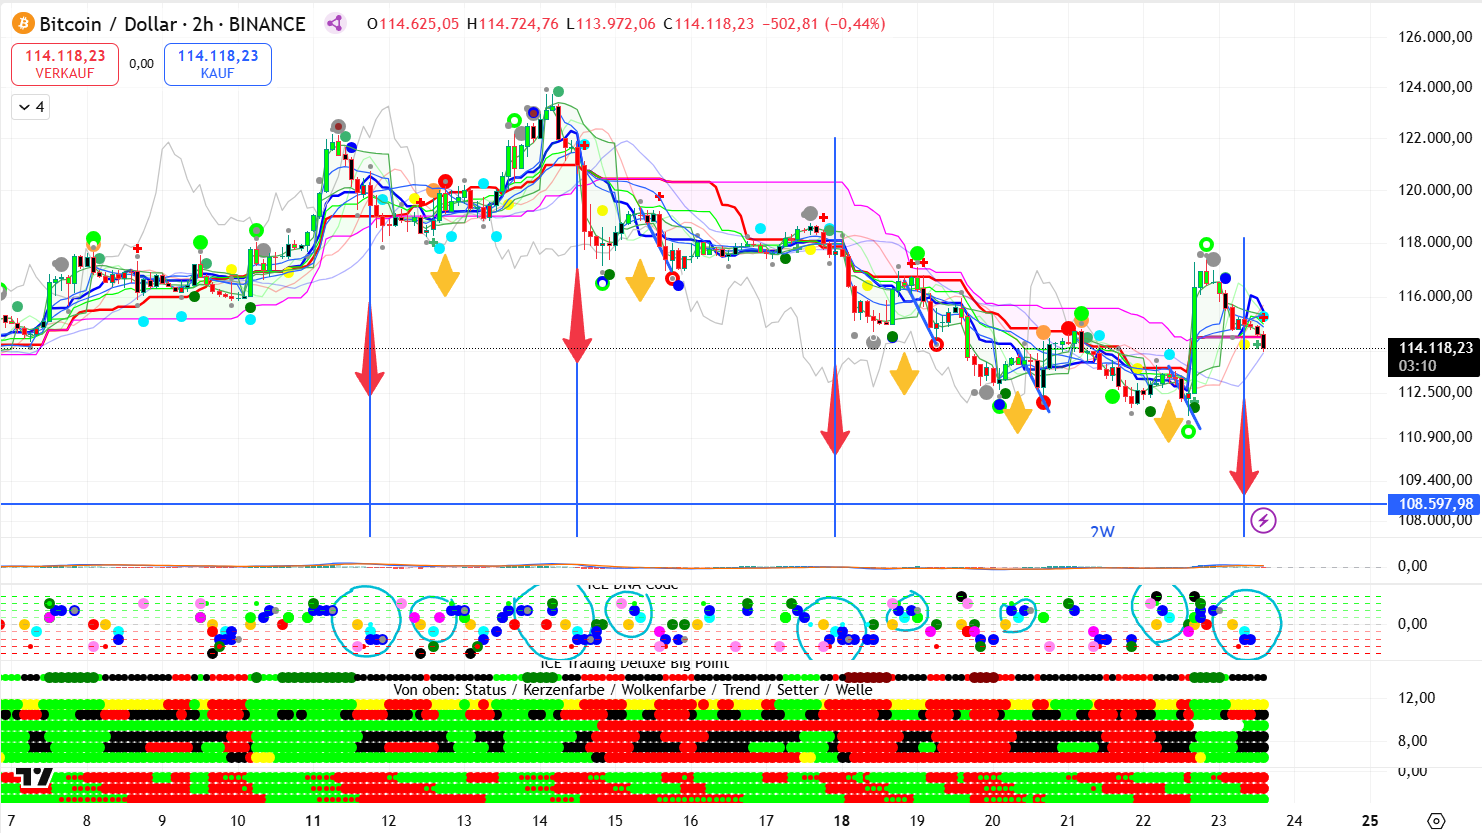Image resolution: width=1482 pixels, height=833 pixels.
Task: Select the leftmost yellow down-arrow drawing
Action: (x=445, y=275)
